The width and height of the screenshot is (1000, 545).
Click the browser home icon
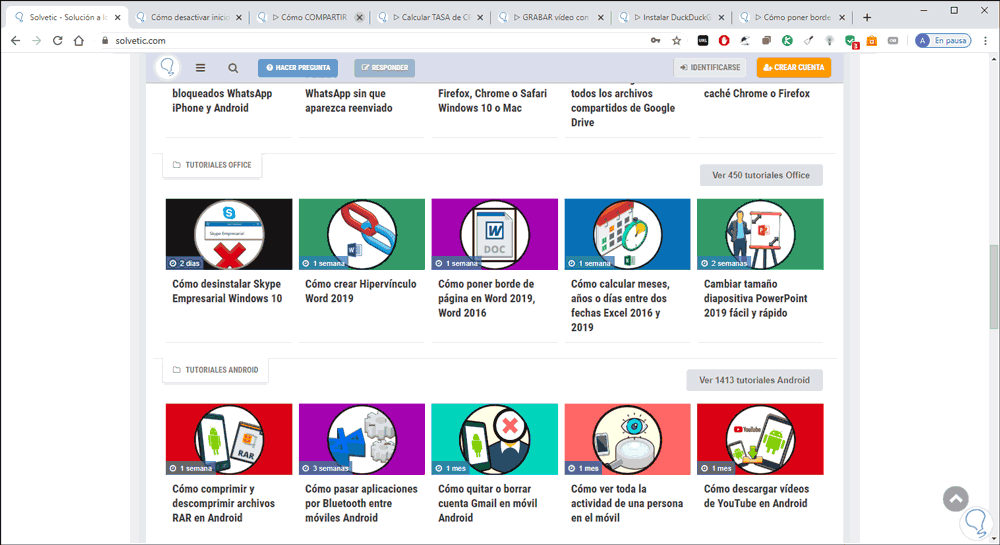(79, 40)
